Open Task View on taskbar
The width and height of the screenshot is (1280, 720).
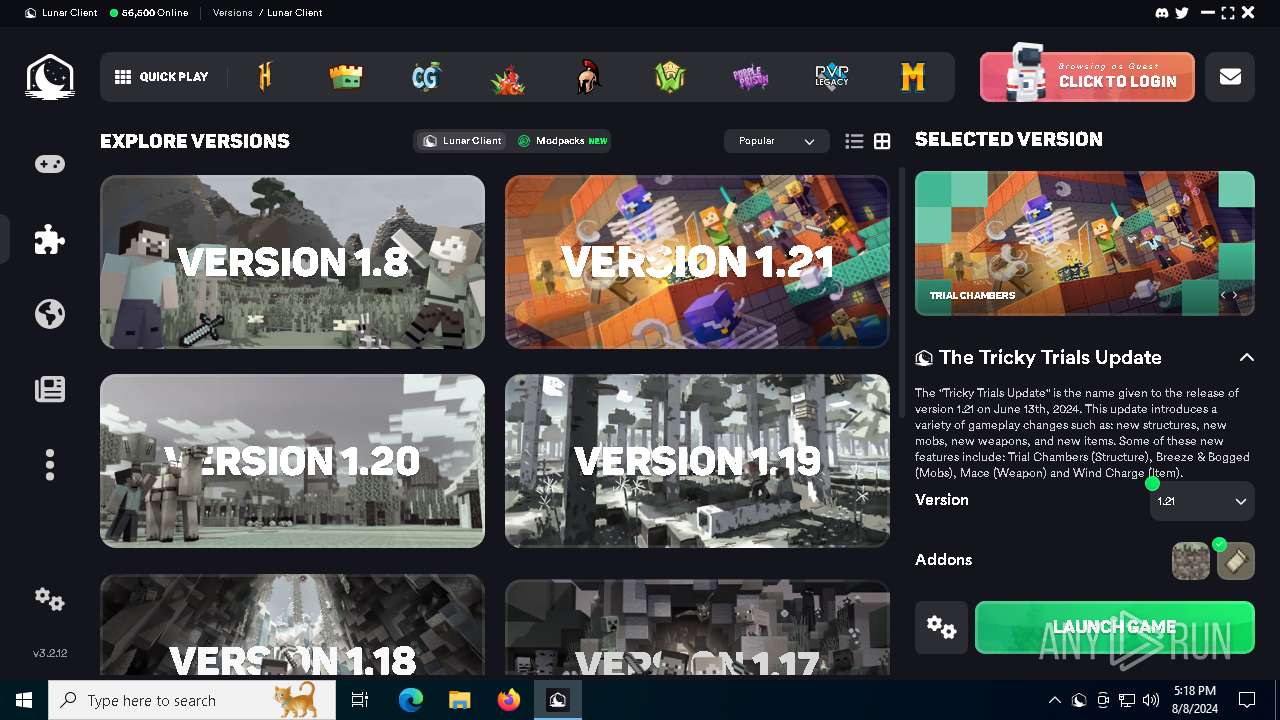[x=360, y=700]
